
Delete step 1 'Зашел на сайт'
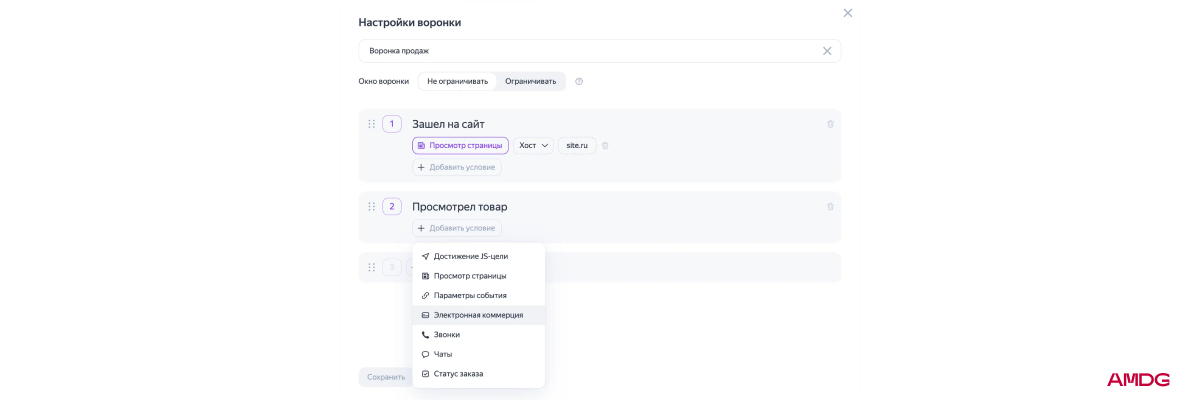tap(830, 124)
